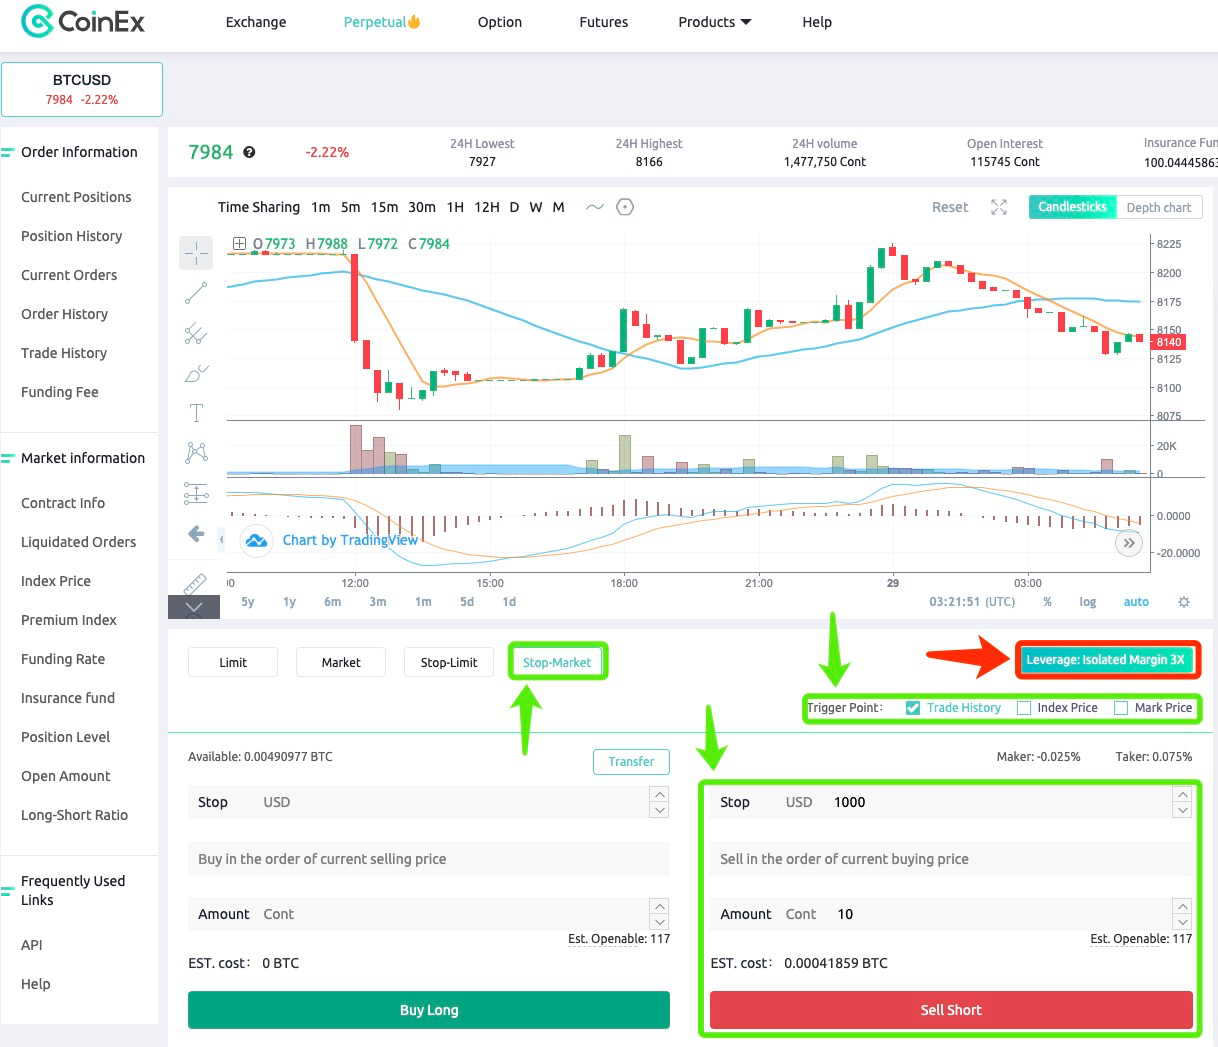This screenshot has height=1047, width=1218.
Task: Check the Mark Price trigger point
Action: point(1121,708)
